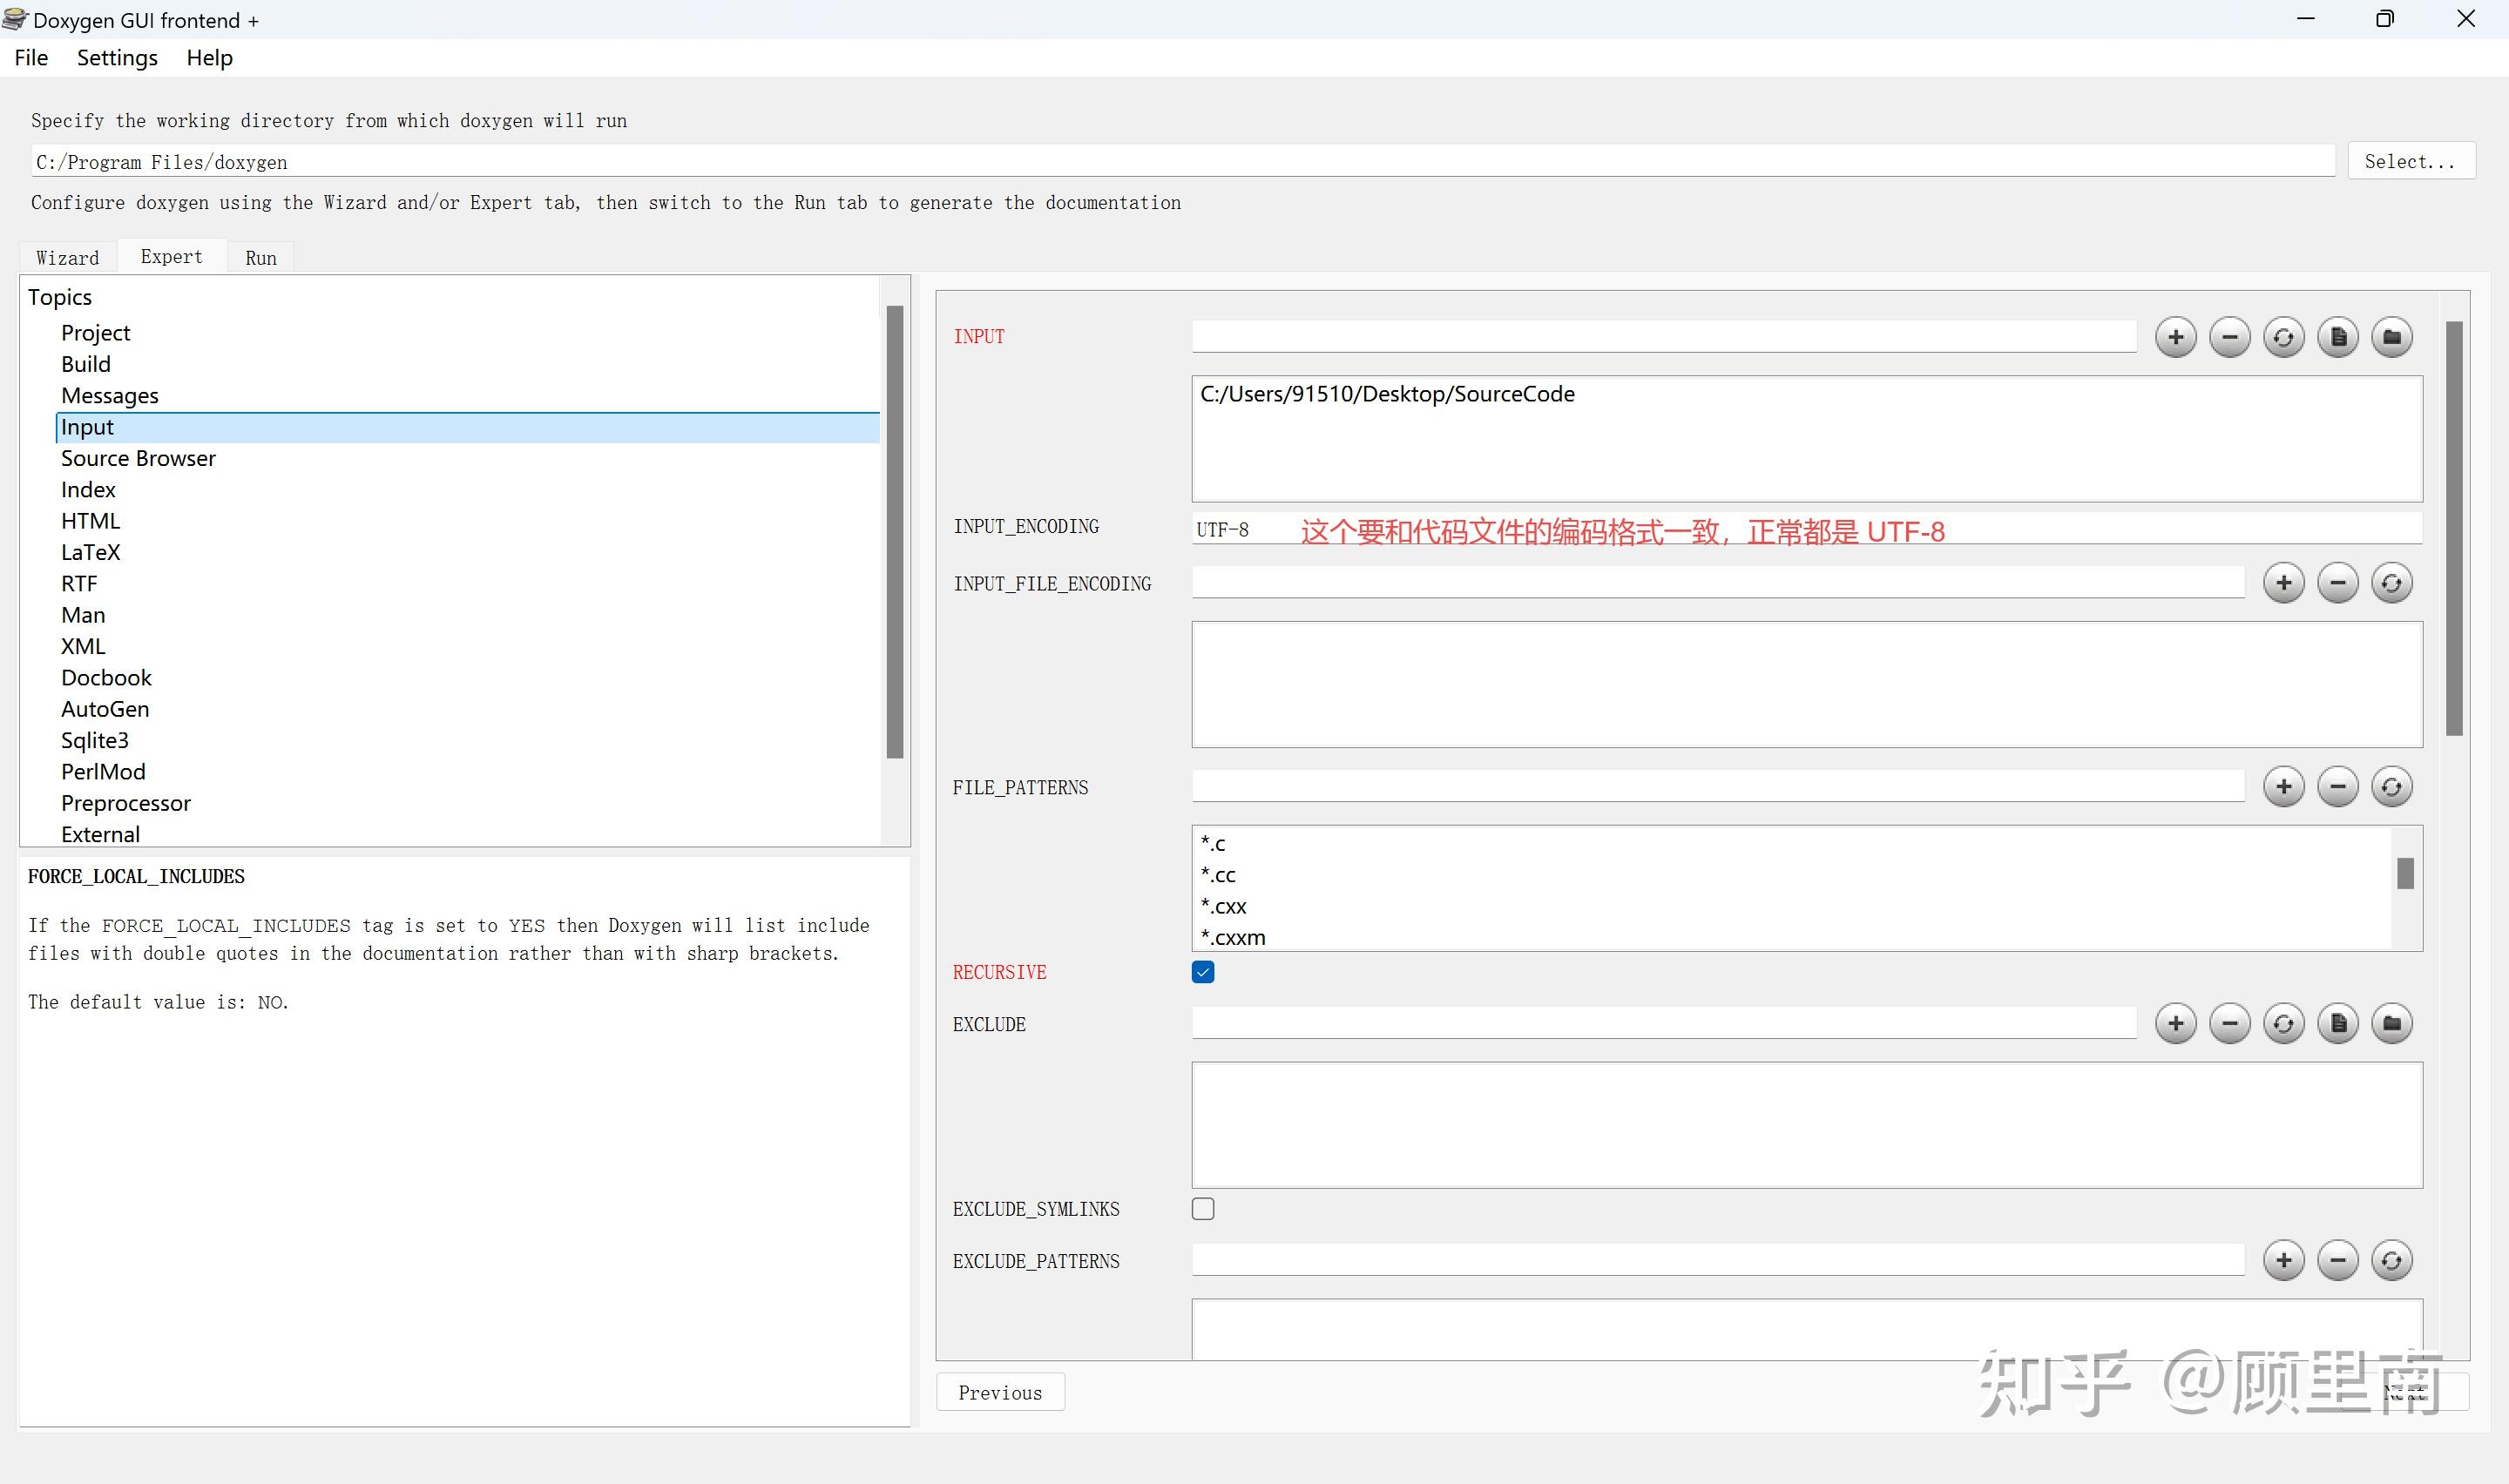
Task: Open the Settings menu
Action: coord(117,58)
